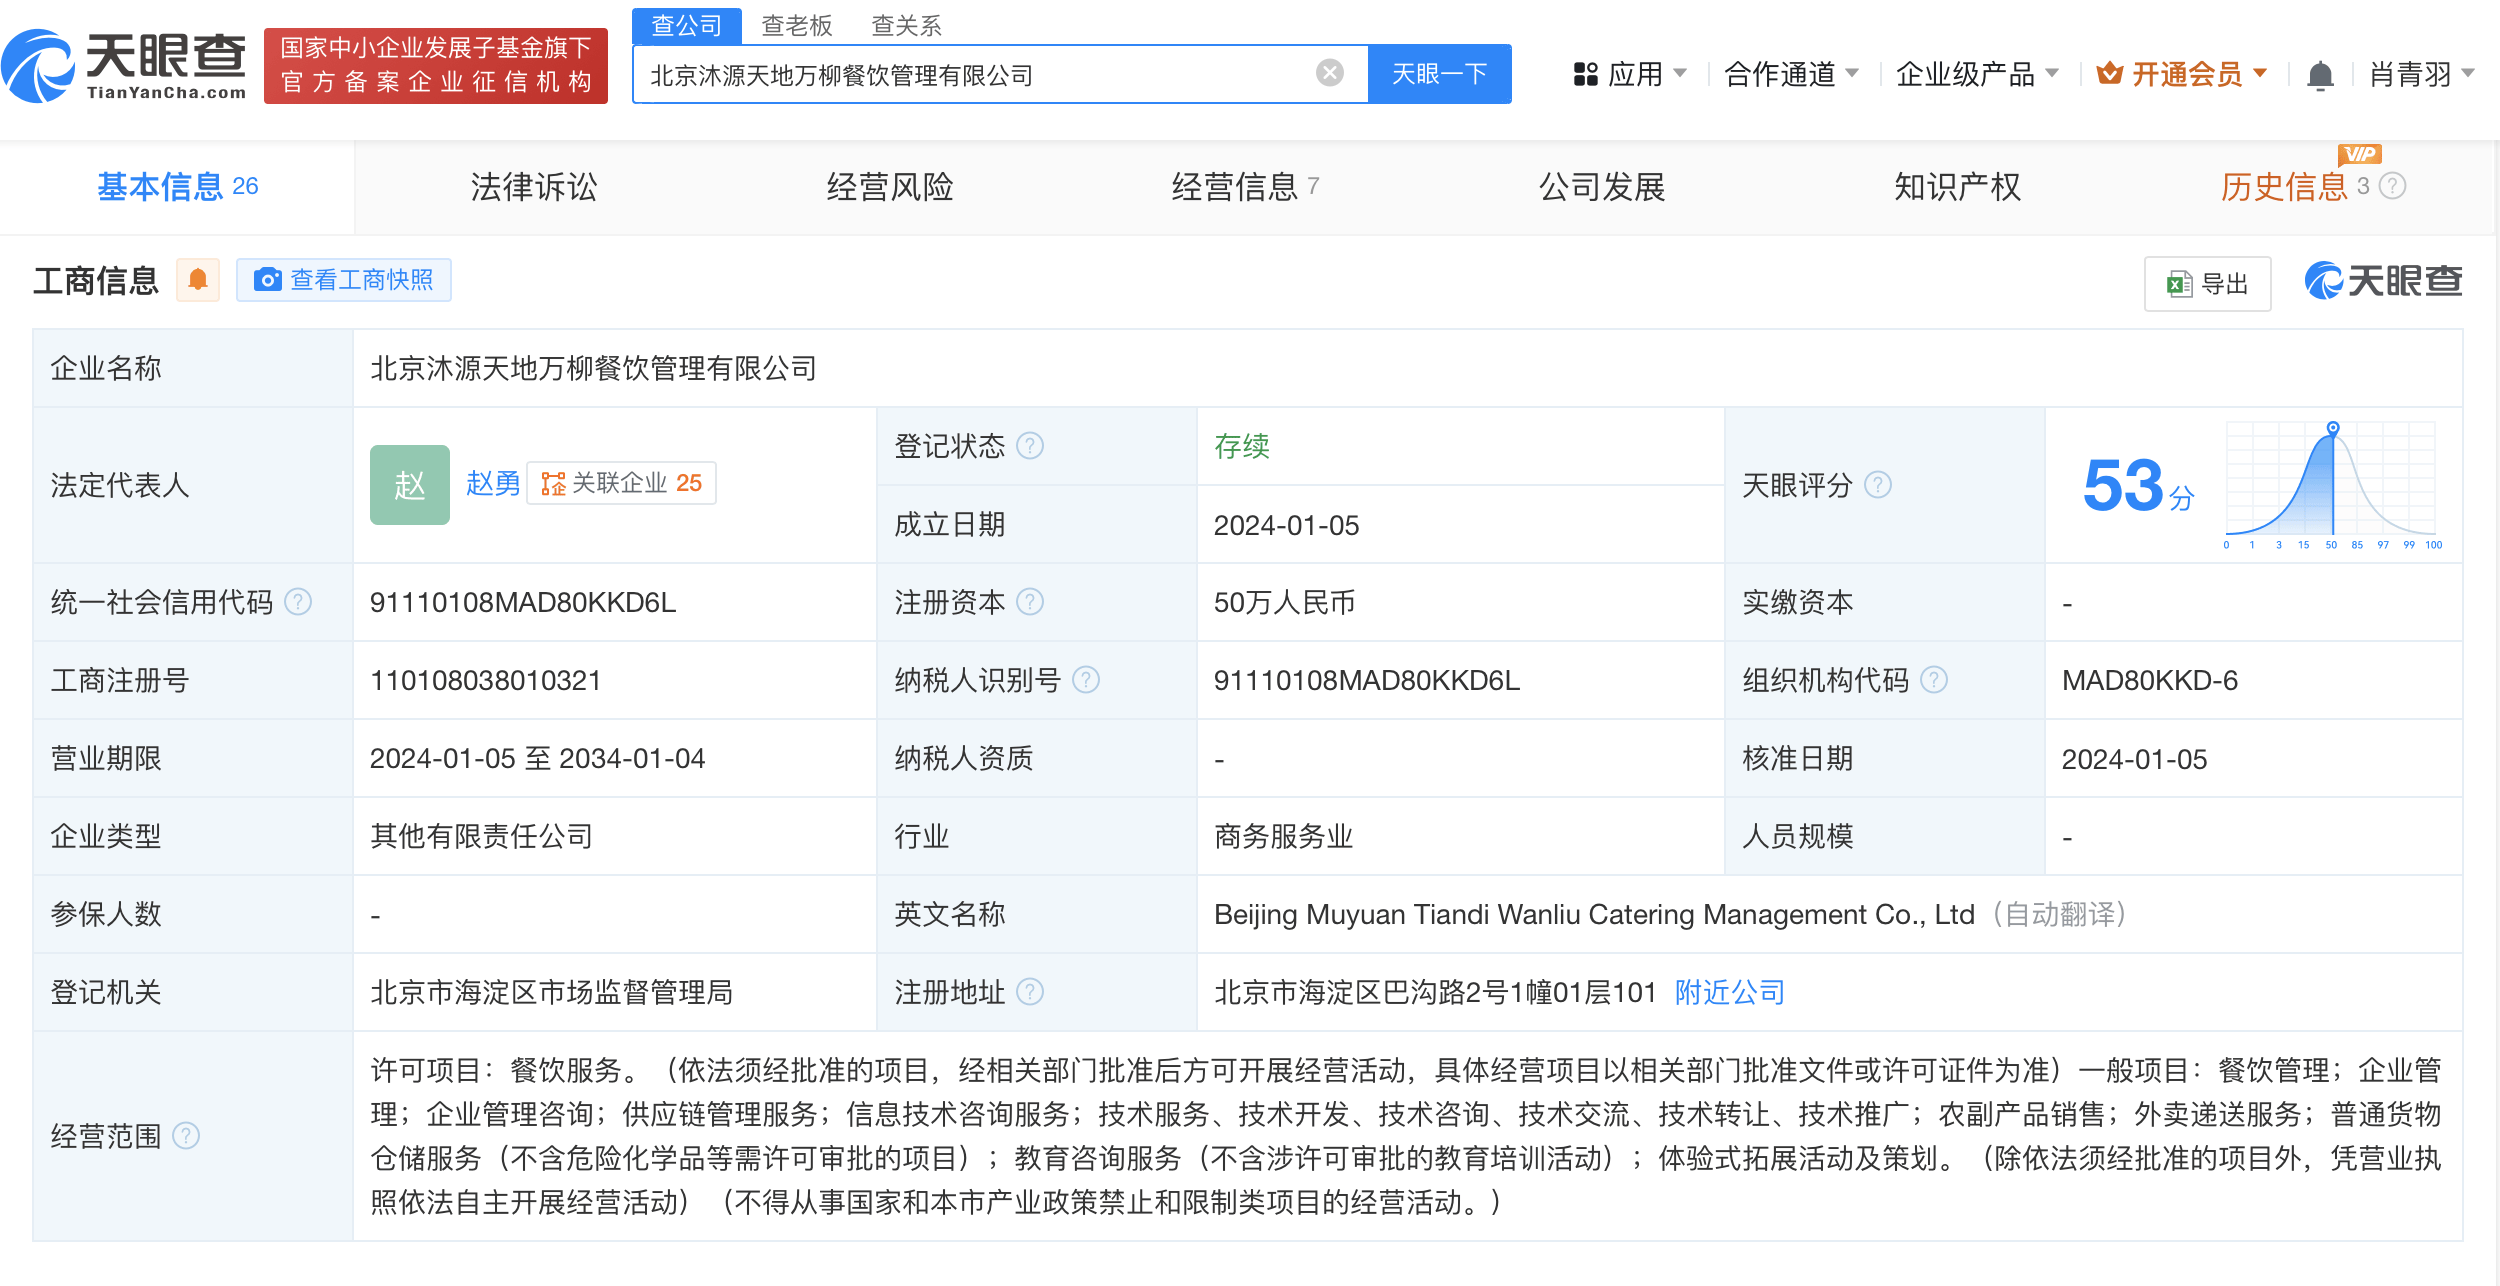This screenshot has height=1286, width=2500.
Task: Click the registration number 110108038010321
Action: point(486,680)
